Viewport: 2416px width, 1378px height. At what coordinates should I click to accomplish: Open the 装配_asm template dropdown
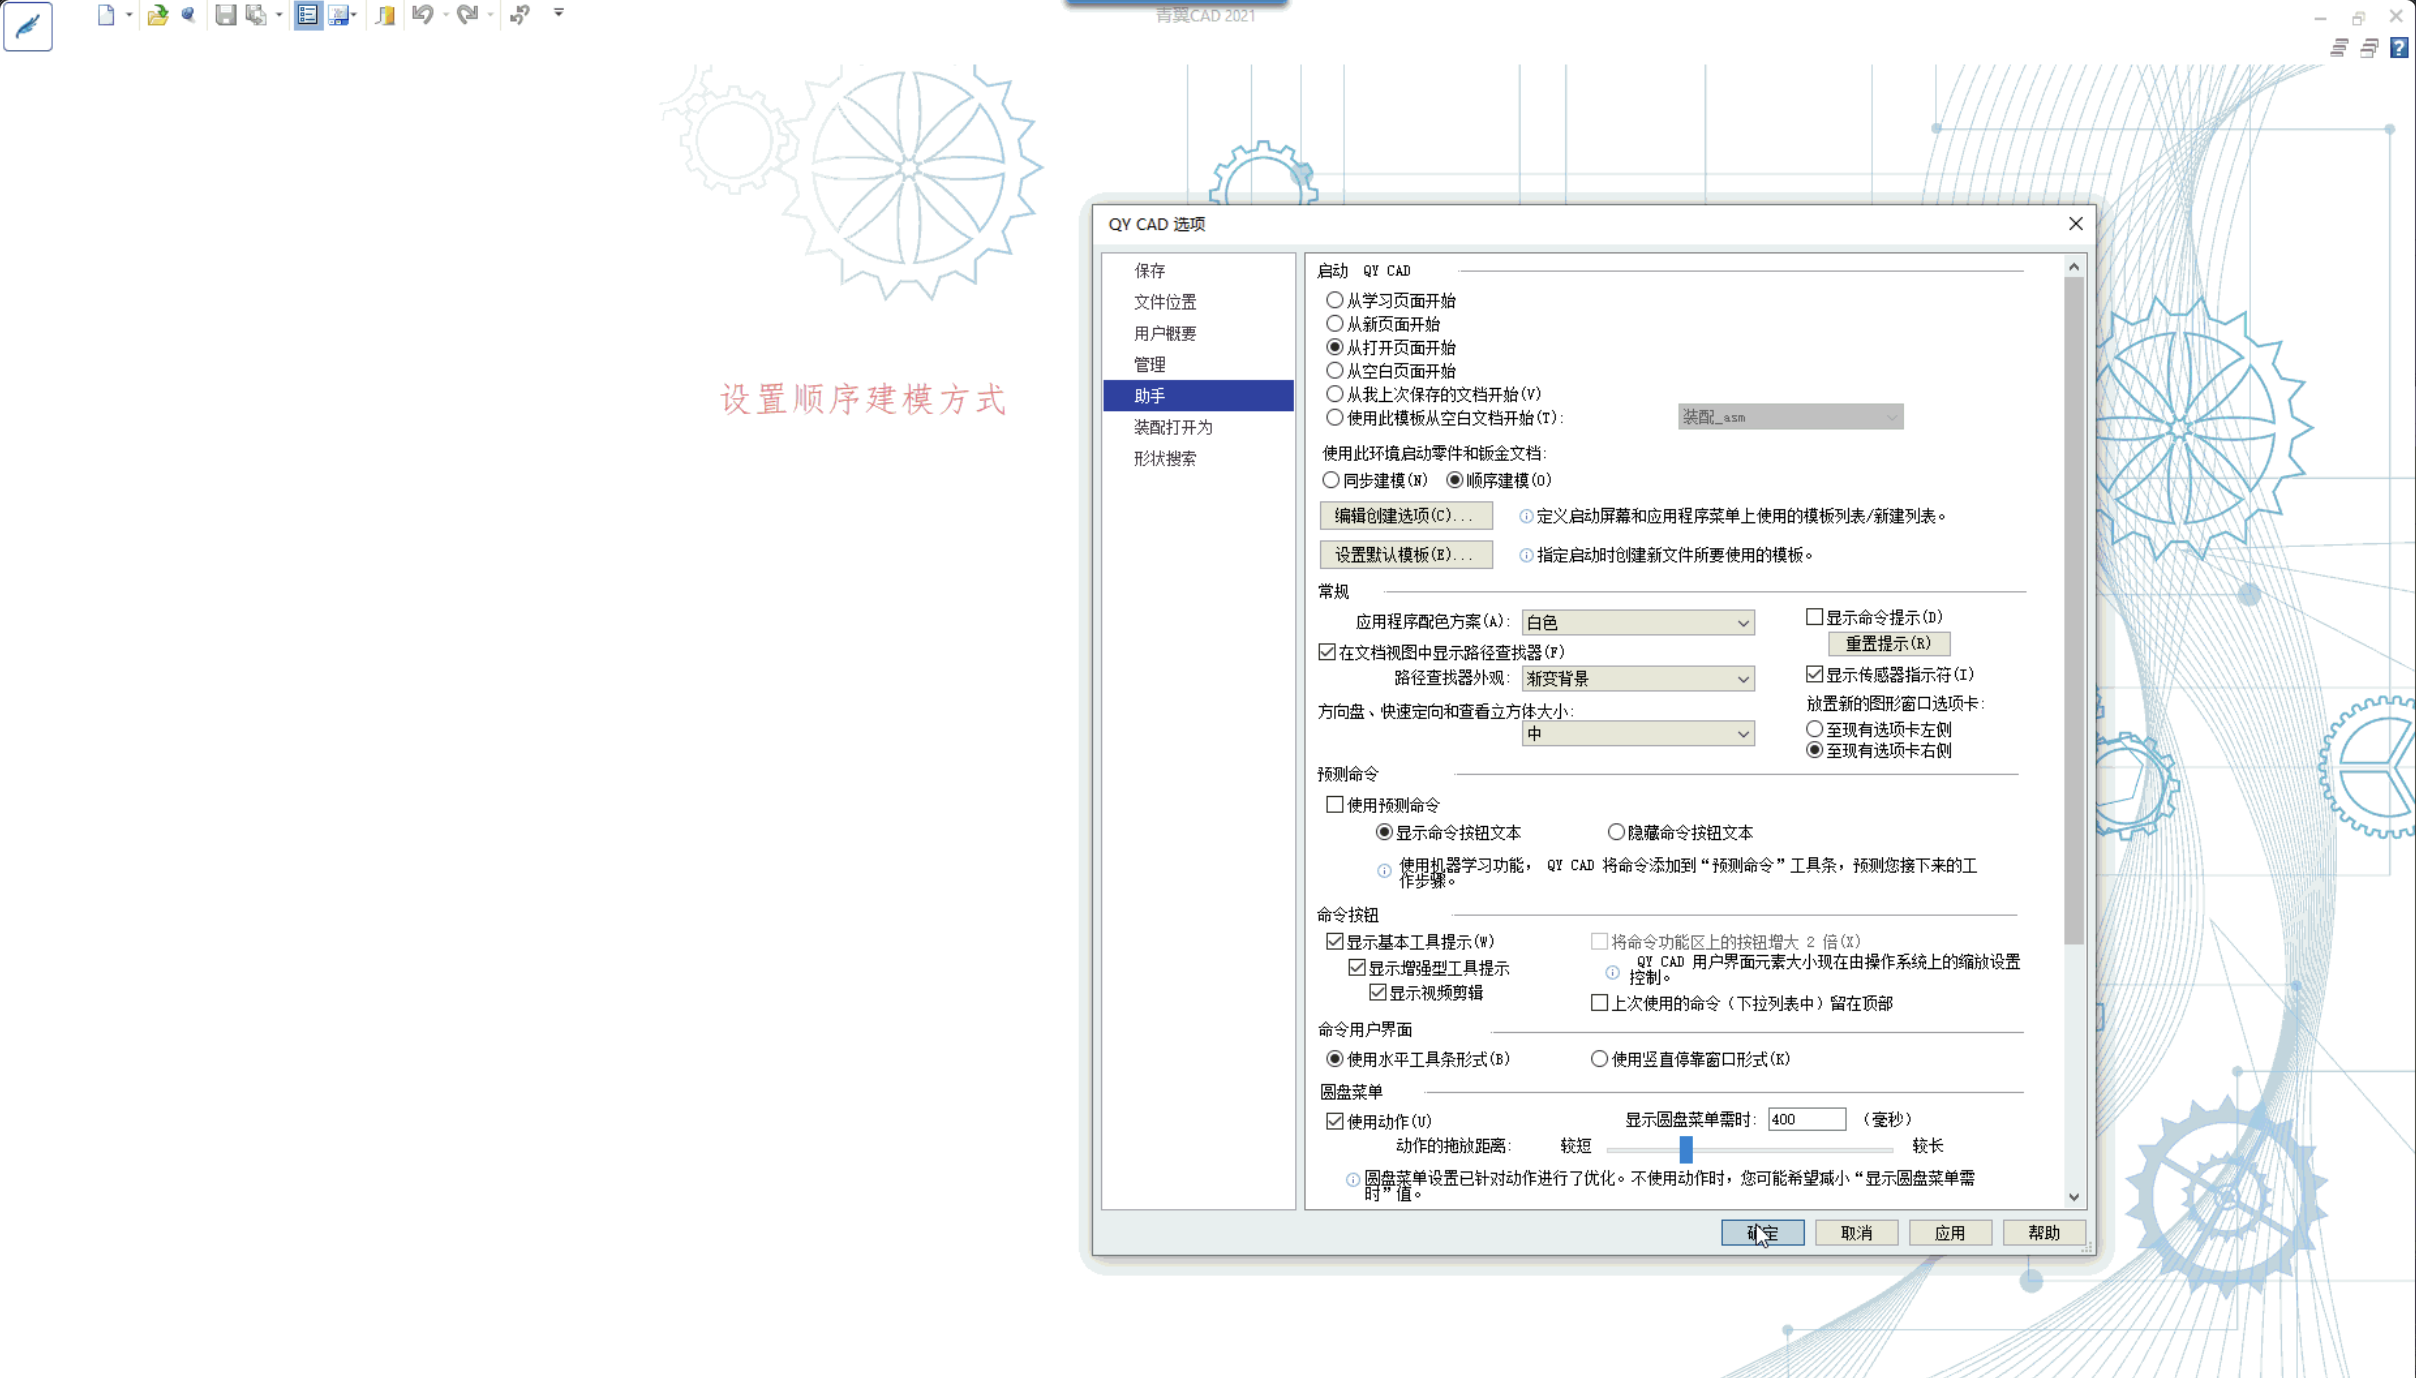(x=1790, y=417)
